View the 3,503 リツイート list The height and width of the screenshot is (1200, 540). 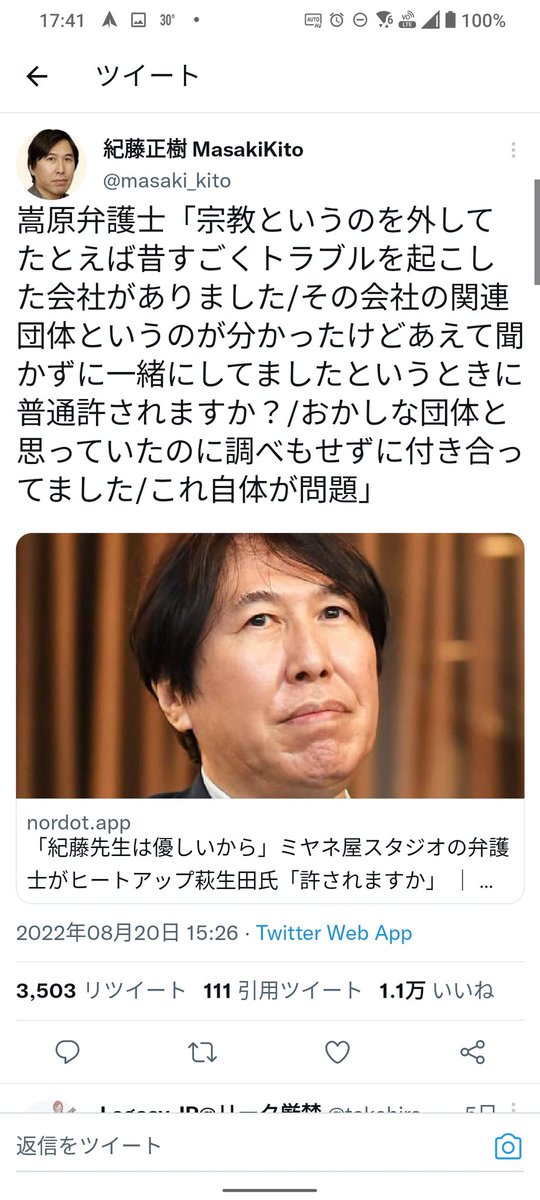101,990
